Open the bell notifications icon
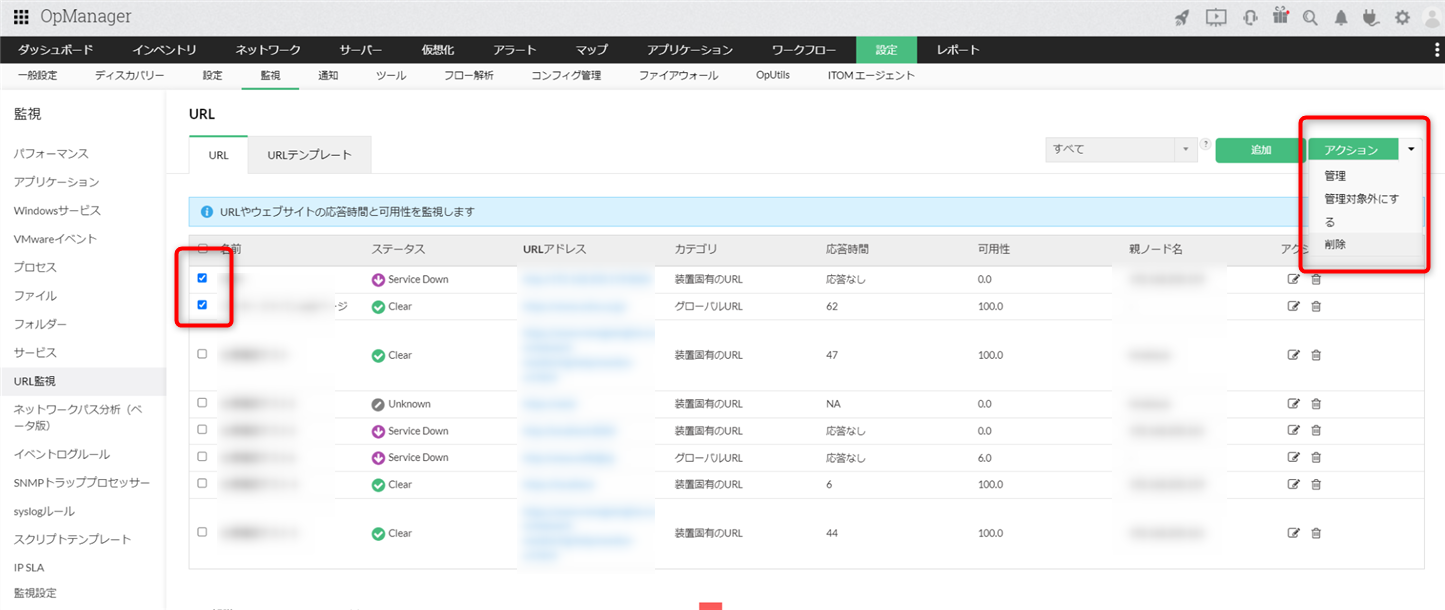 (x=1341, y=17)
